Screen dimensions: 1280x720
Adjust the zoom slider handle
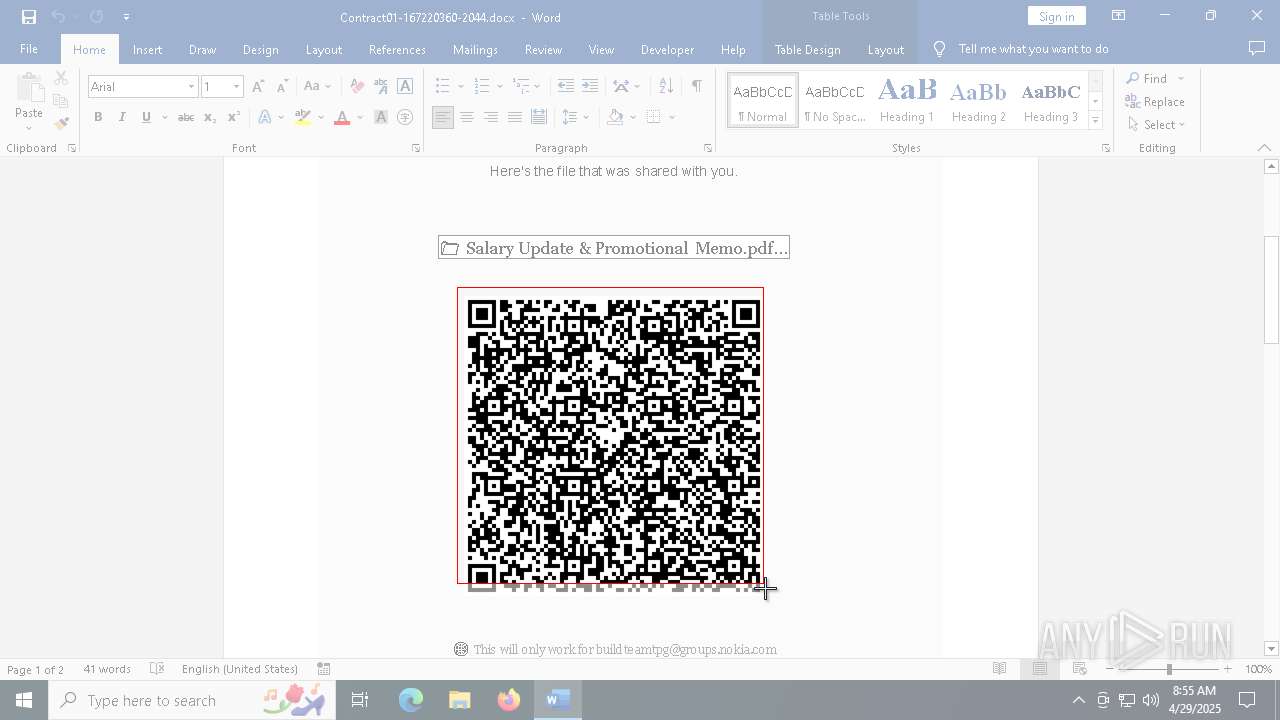point(1169,669)
